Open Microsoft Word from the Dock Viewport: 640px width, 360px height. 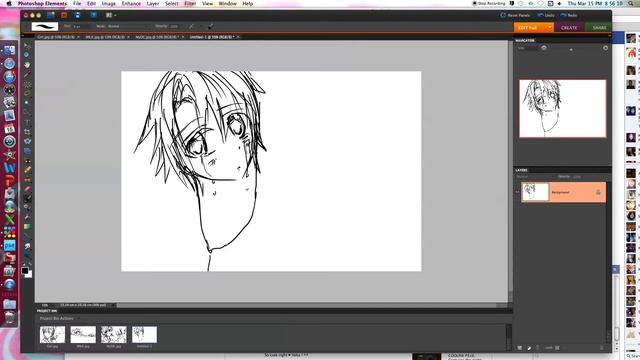coord(9,167)
